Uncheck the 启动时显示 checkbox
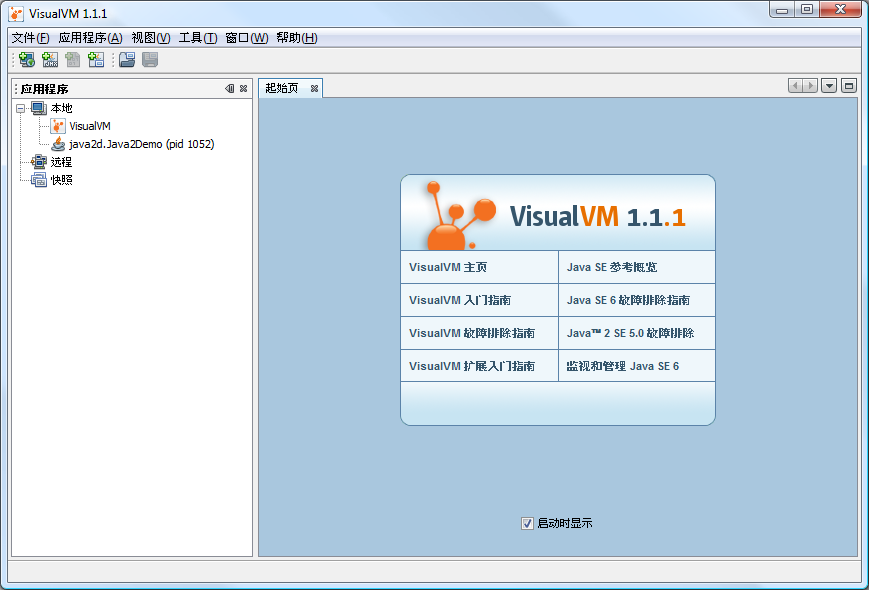 pyautogui.click(x=527, y=523)
